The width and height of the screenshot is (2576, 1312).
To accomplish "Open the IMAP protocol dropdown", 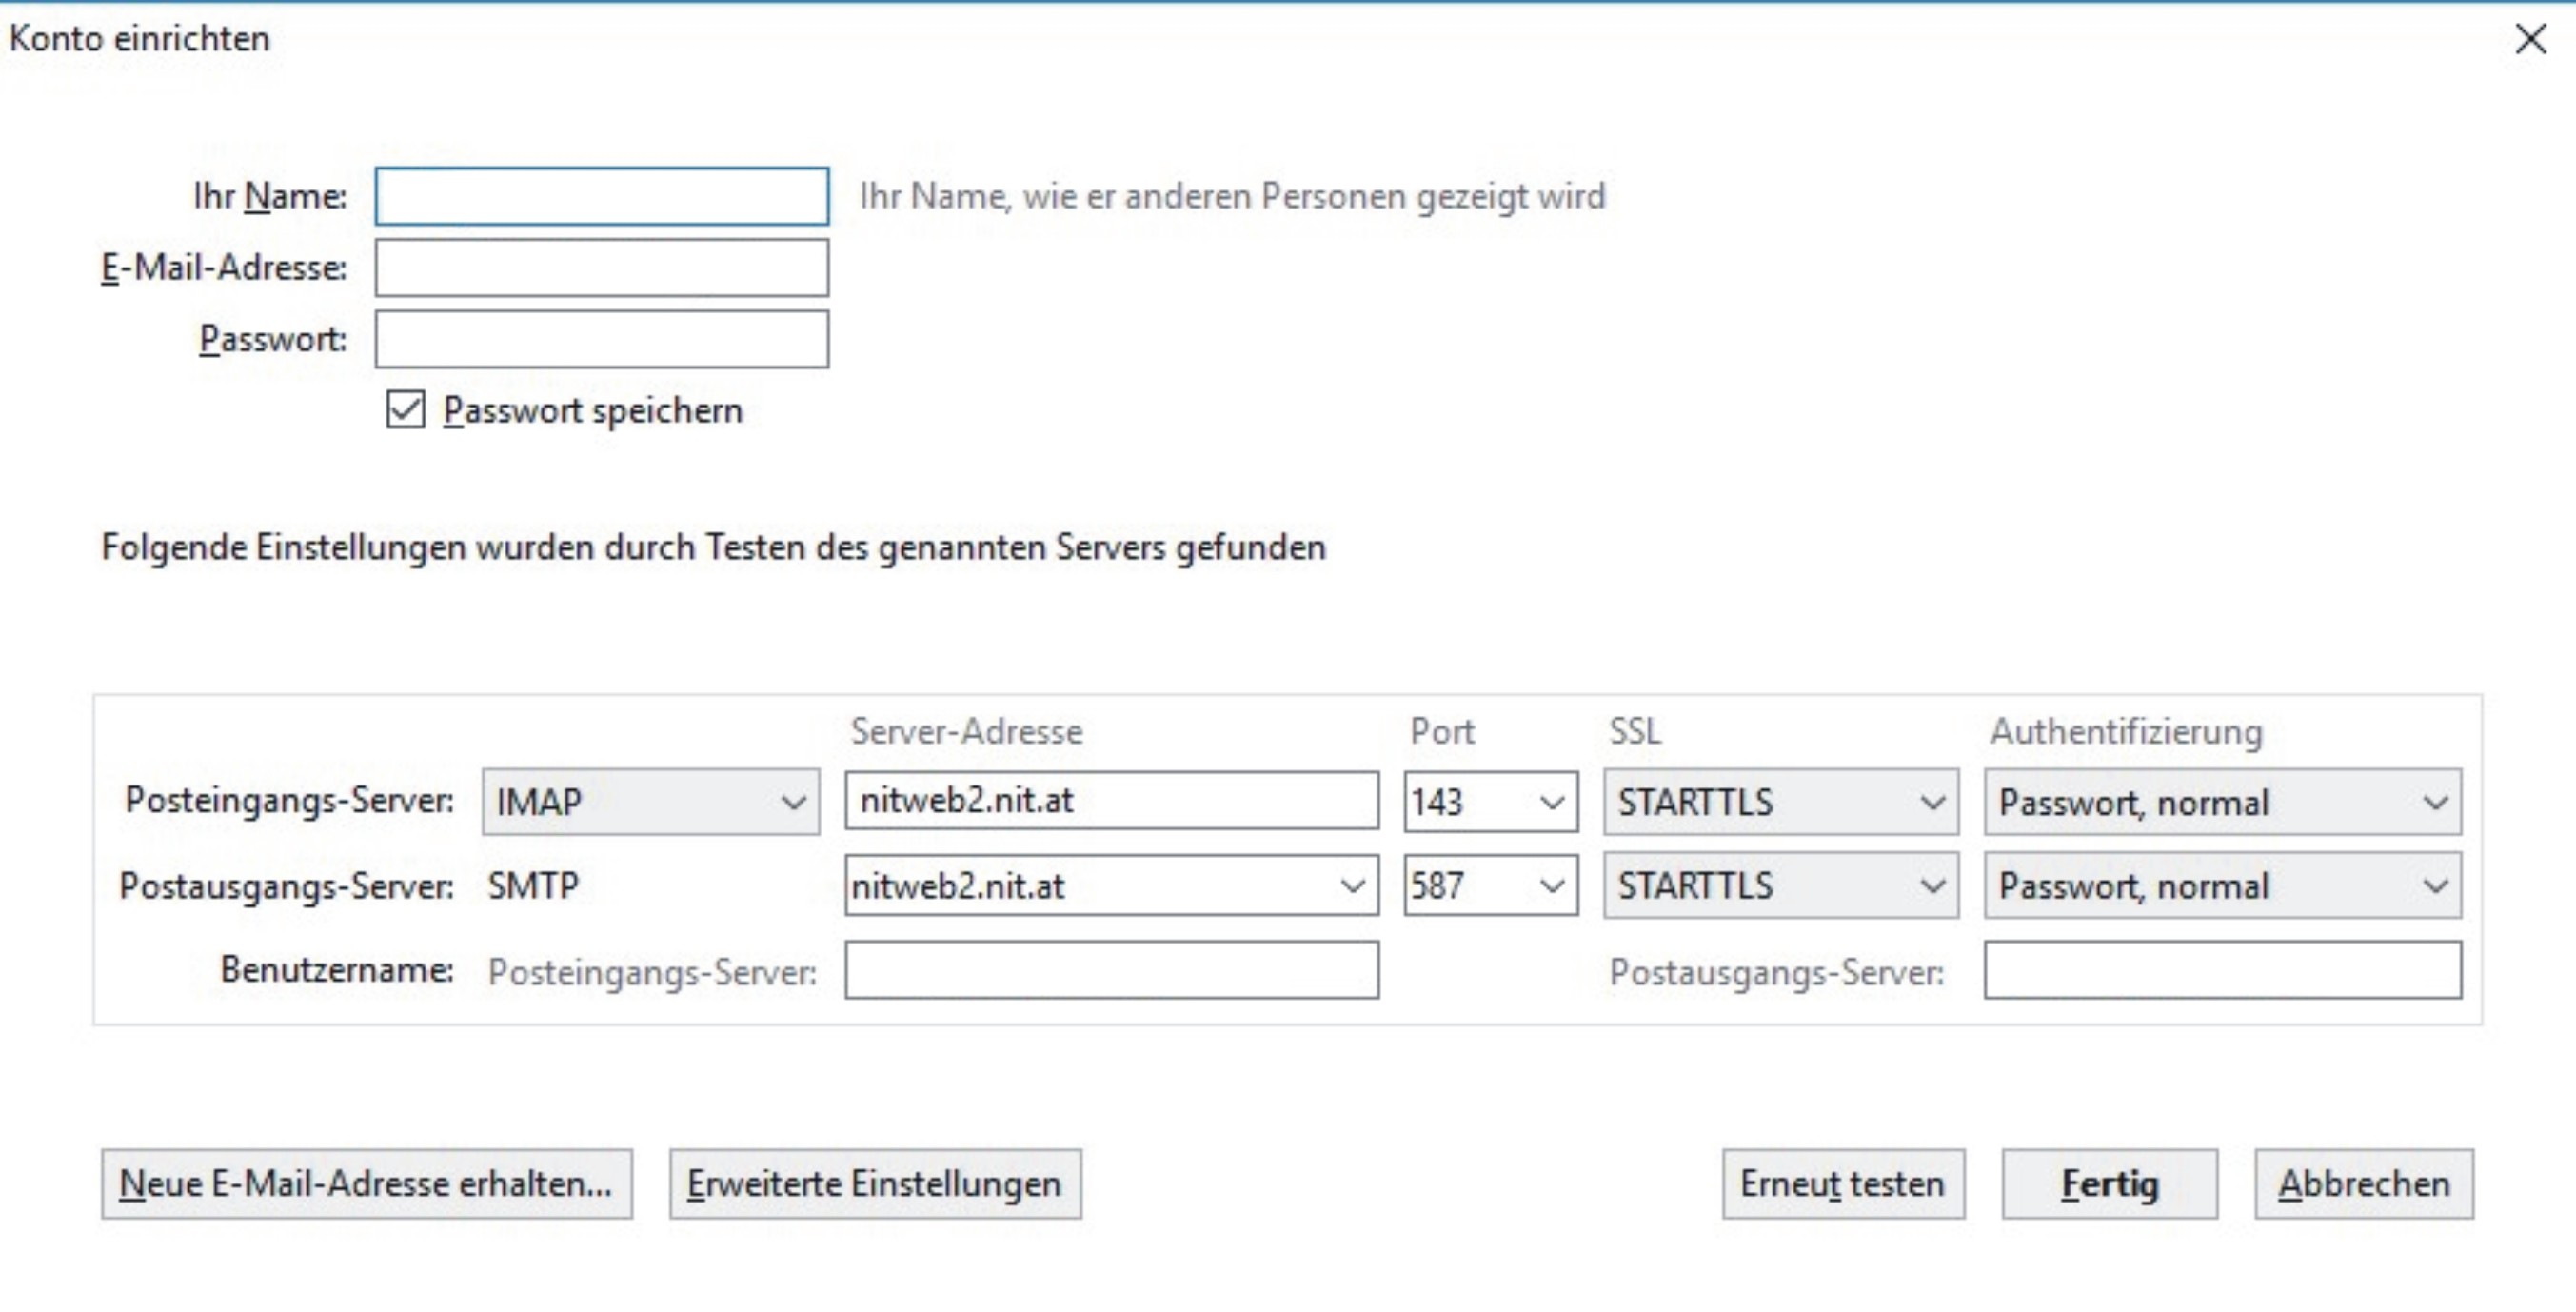I will pos(650,802).
